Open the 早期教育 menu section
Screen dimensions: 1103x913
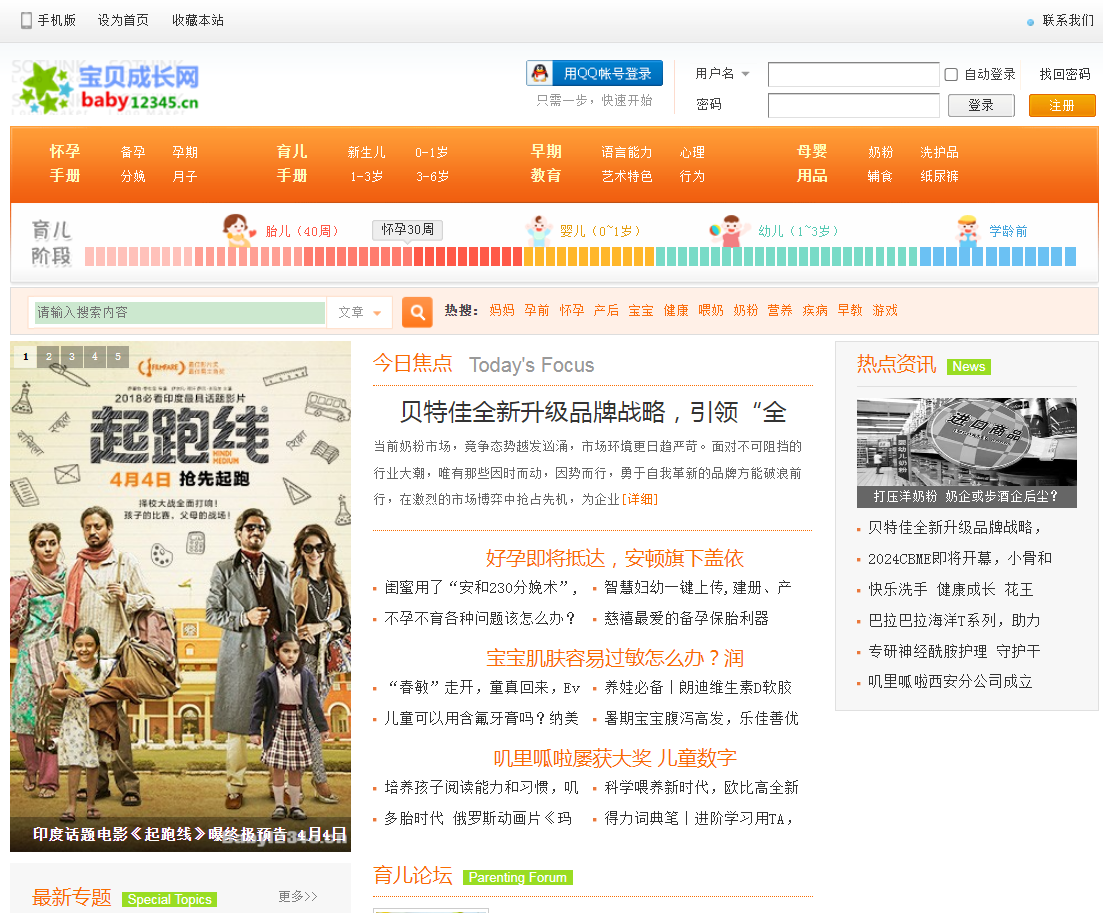[546, 163]
